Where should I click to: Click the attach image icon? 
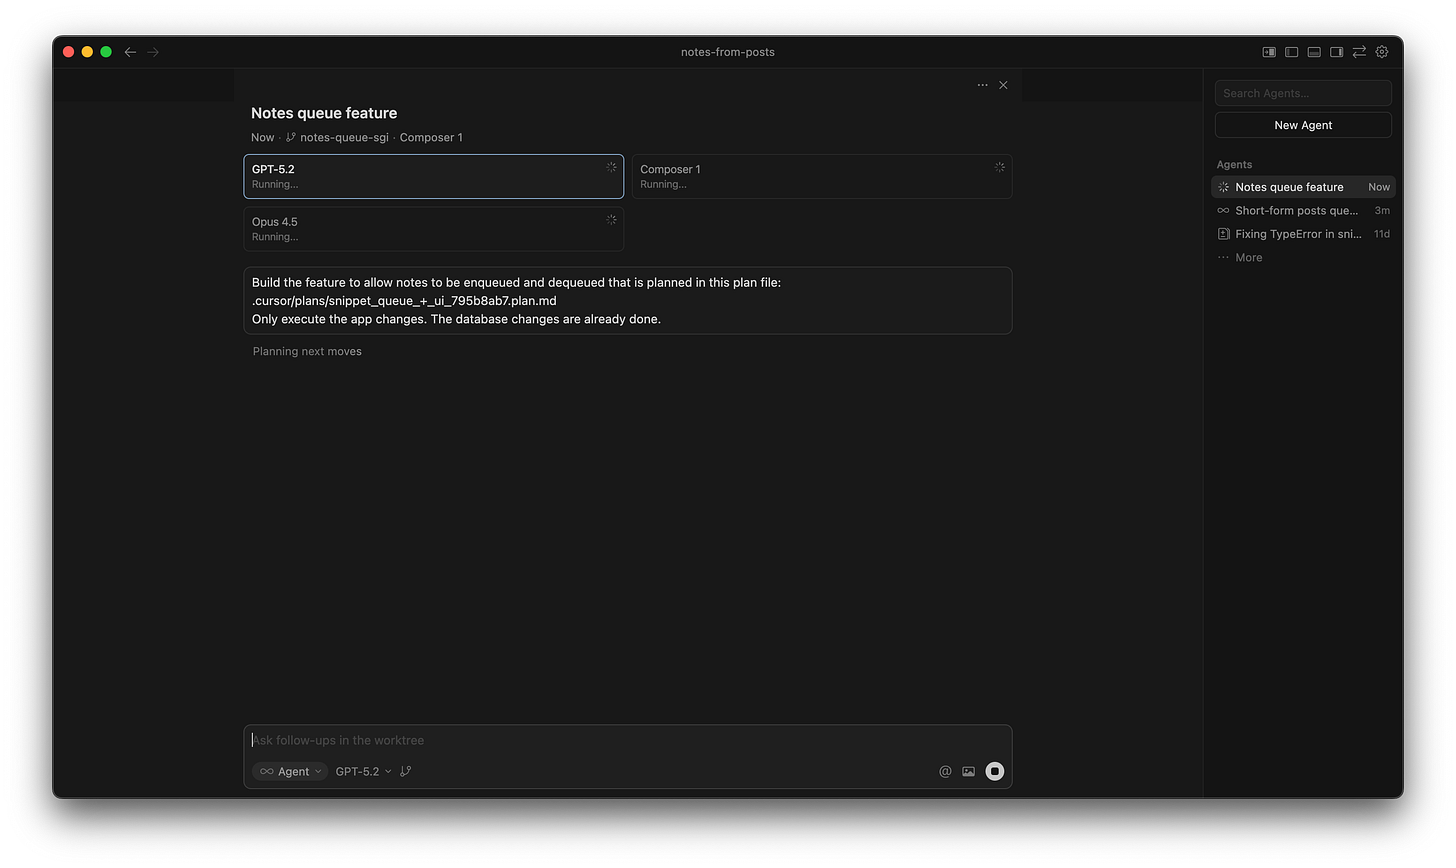968,771
